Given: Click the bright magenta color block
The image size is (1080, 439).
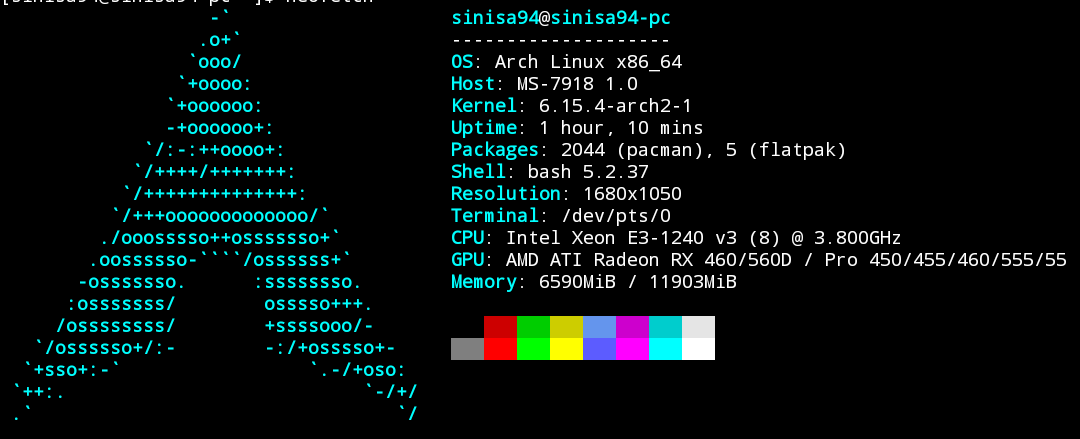Looking at the screenshot, I should tap(632, 348).
